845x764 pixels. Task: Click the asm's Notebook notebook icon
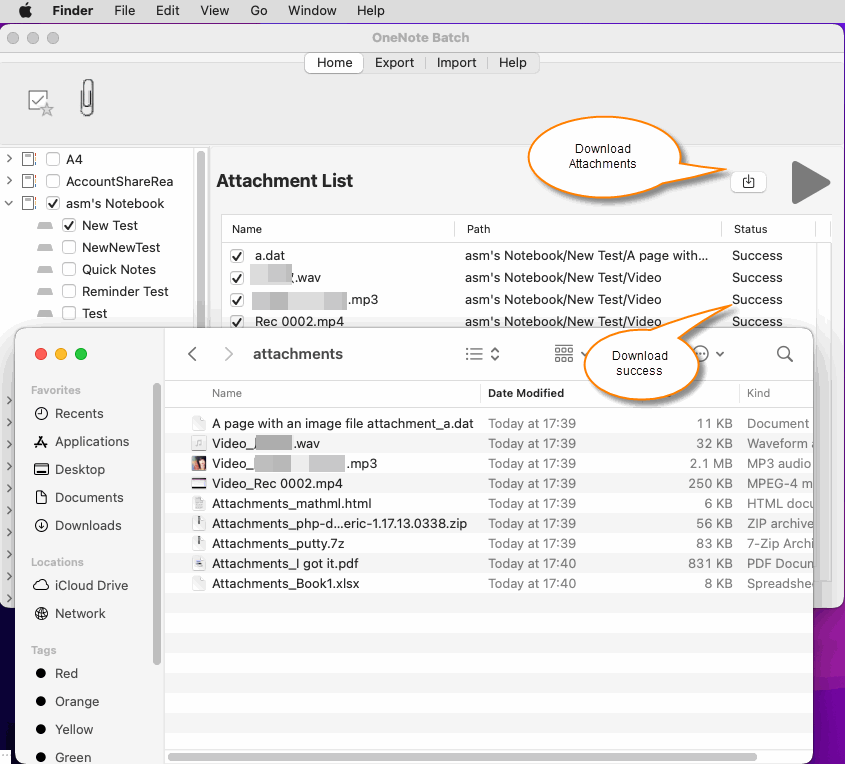29,203
